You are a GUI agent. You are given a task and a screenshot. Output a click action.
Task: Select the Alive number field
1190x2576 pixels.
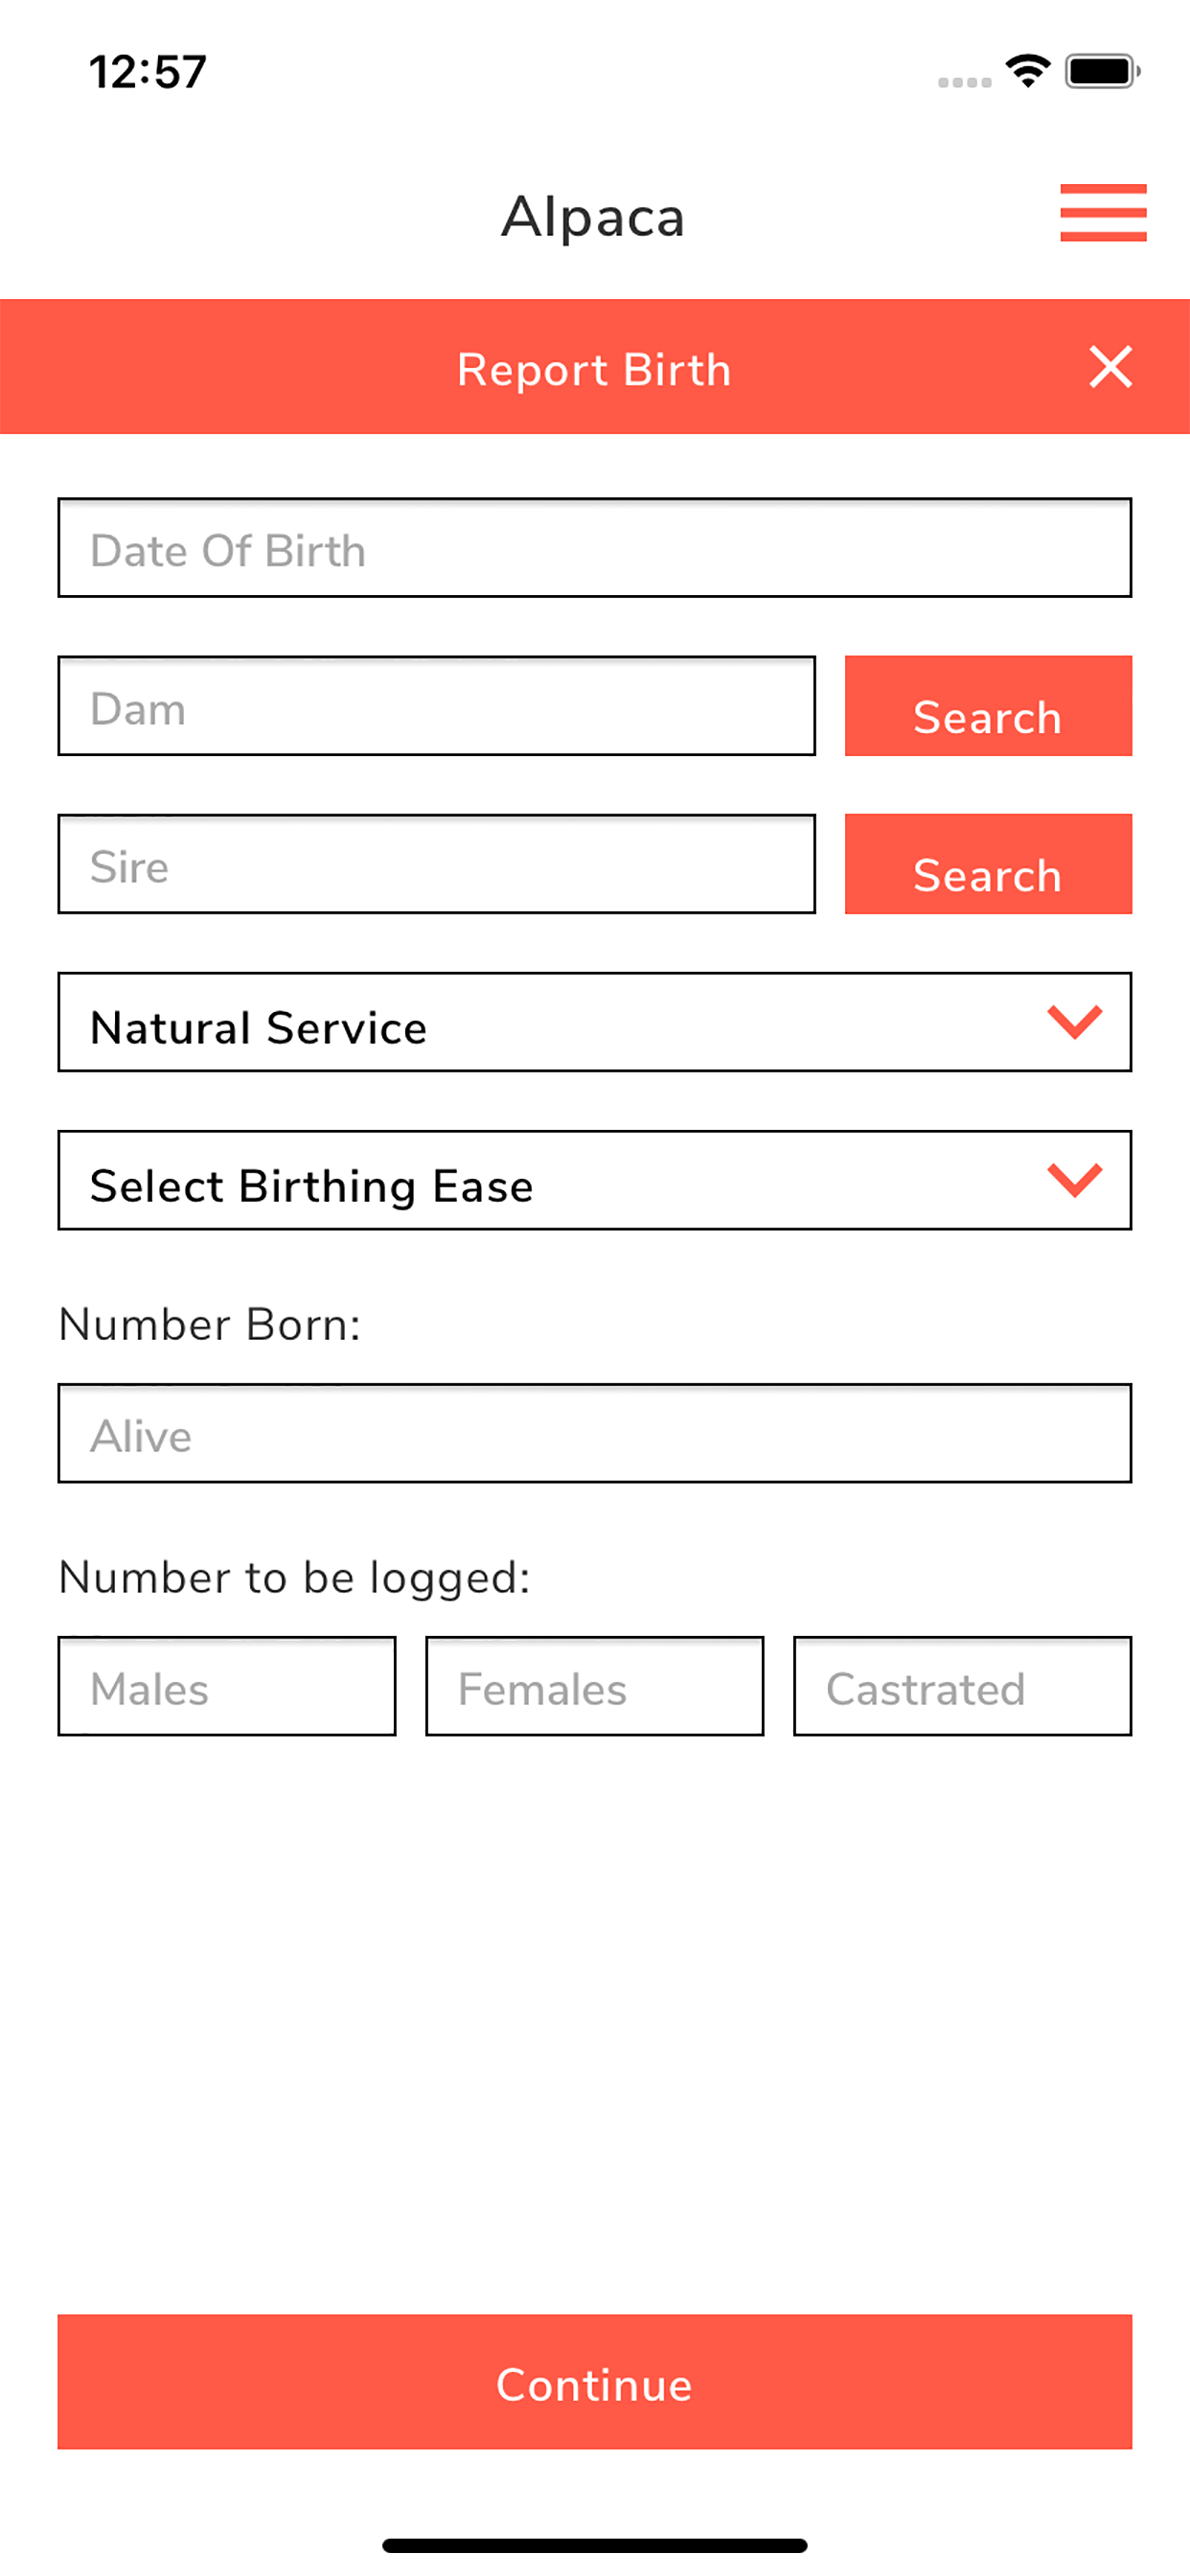pos(594,1433)
